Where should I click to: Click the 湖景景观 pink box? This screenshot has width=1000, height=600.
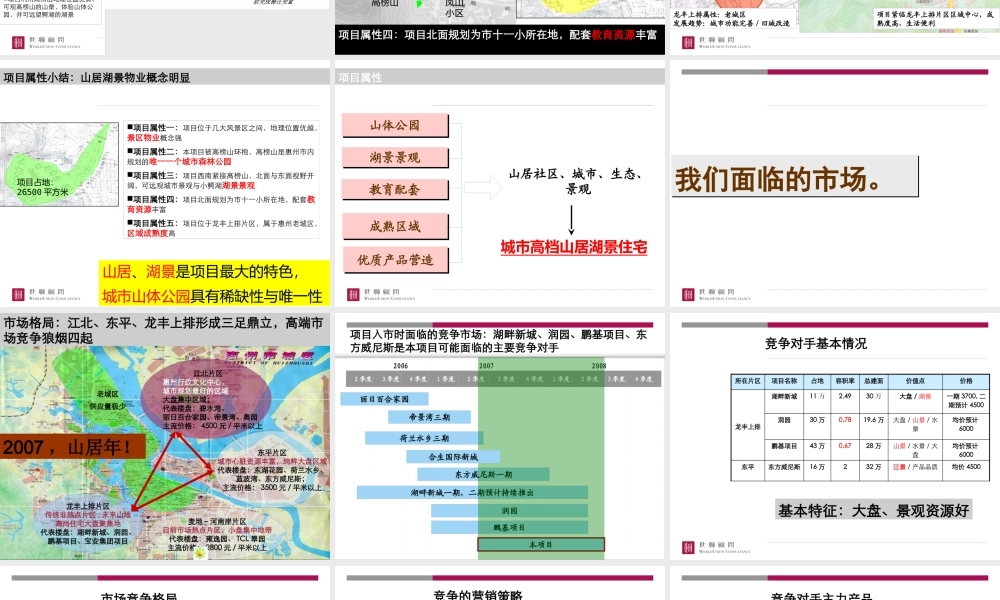click(395, 157)
